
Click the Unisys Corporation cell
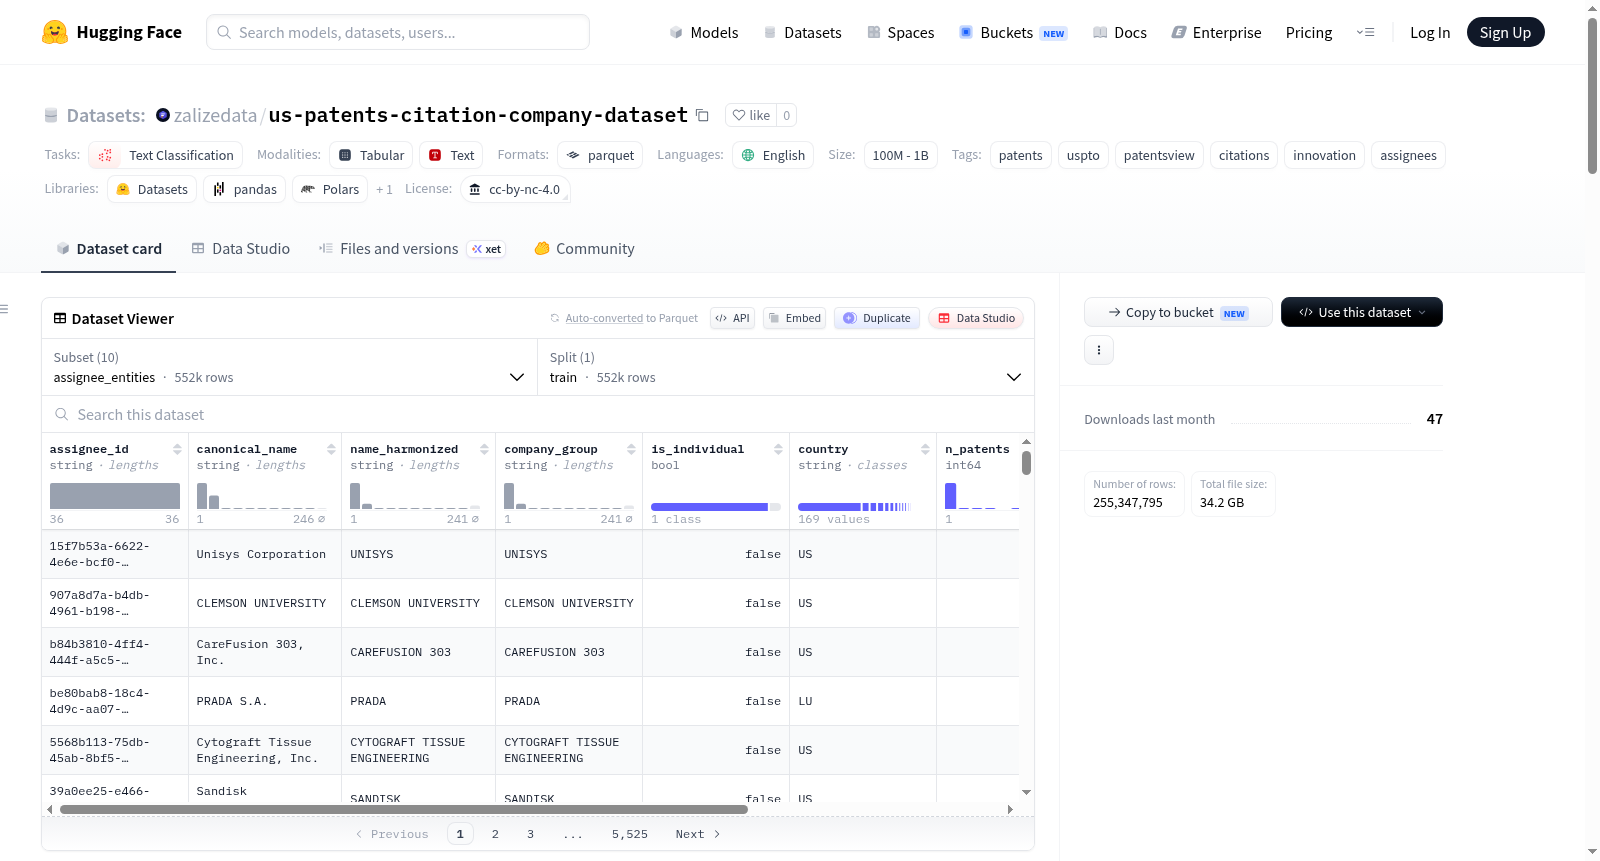point(265,554)
